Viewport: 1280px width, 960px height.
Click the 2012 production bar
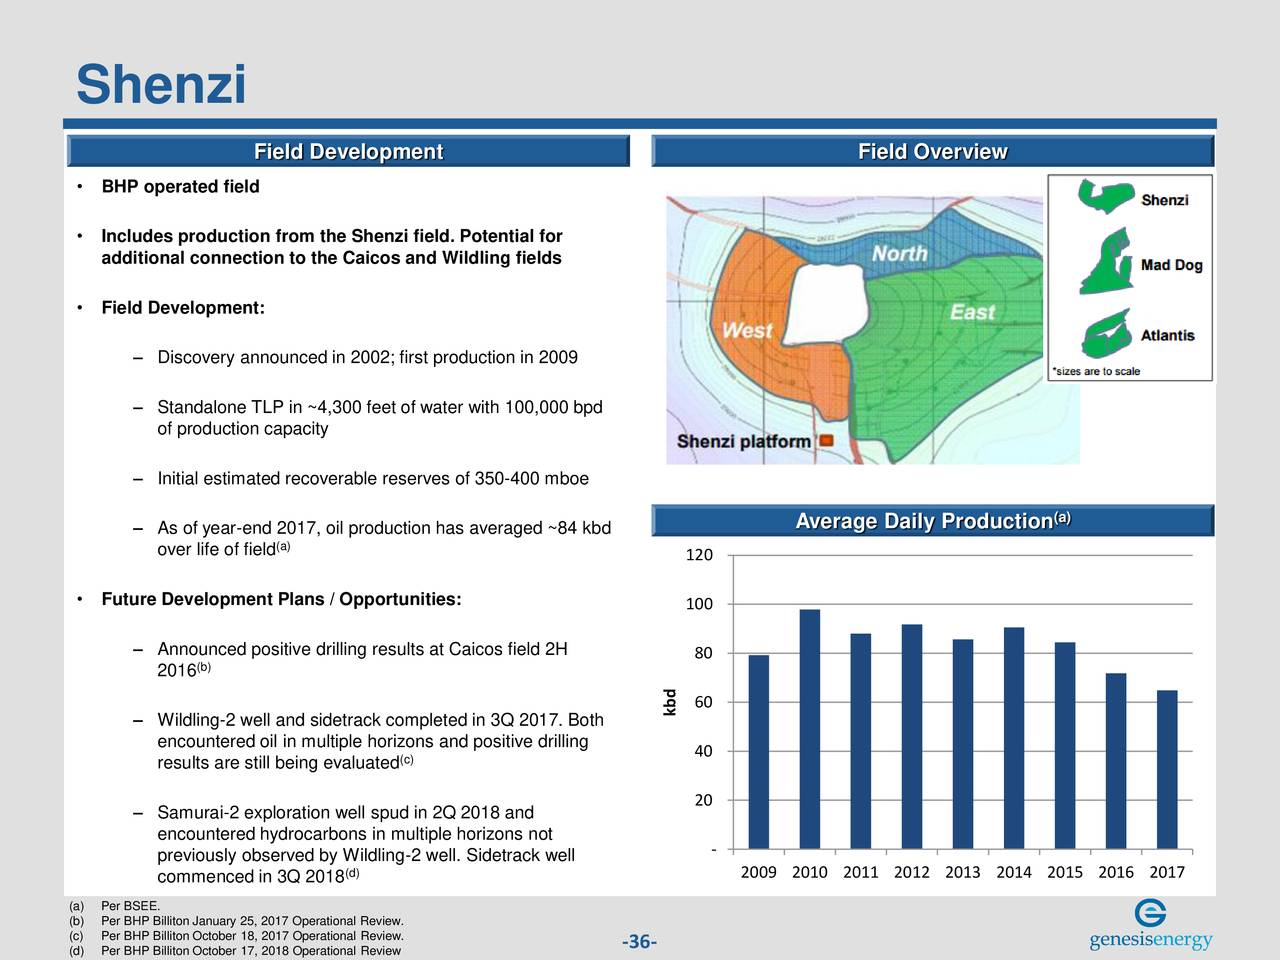(912, 737)
